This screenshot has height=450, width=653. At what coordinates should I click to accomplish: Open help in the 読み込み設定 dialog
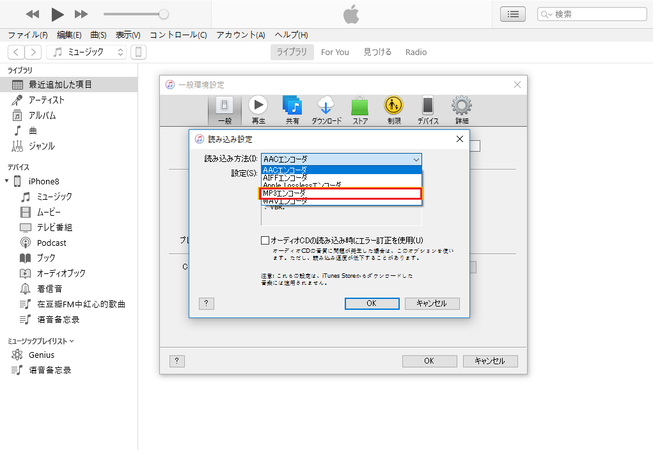207,303
